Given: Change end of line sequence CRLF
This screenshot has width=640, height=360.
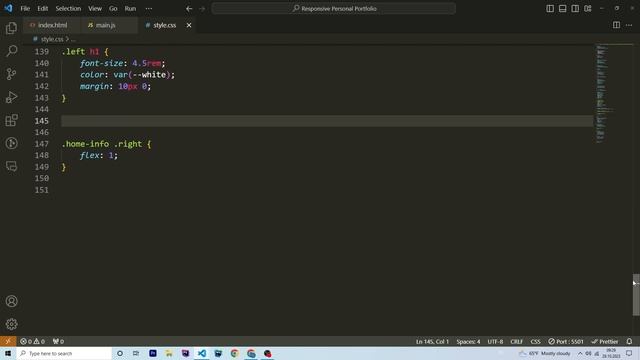Looking at the screenshot, I should [516, 341].
